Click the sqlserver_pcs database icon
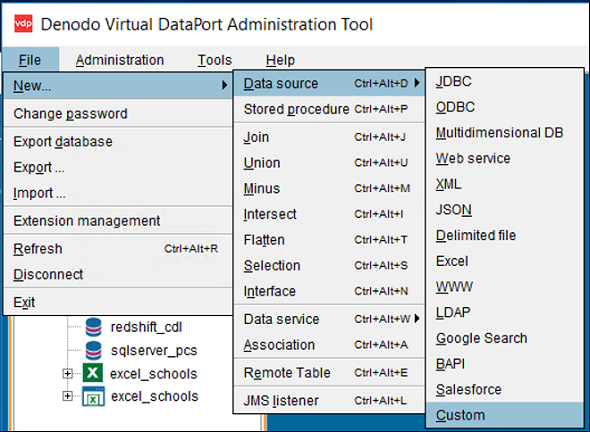The width and height of the screenshot is (590, 432). [93, 350]
